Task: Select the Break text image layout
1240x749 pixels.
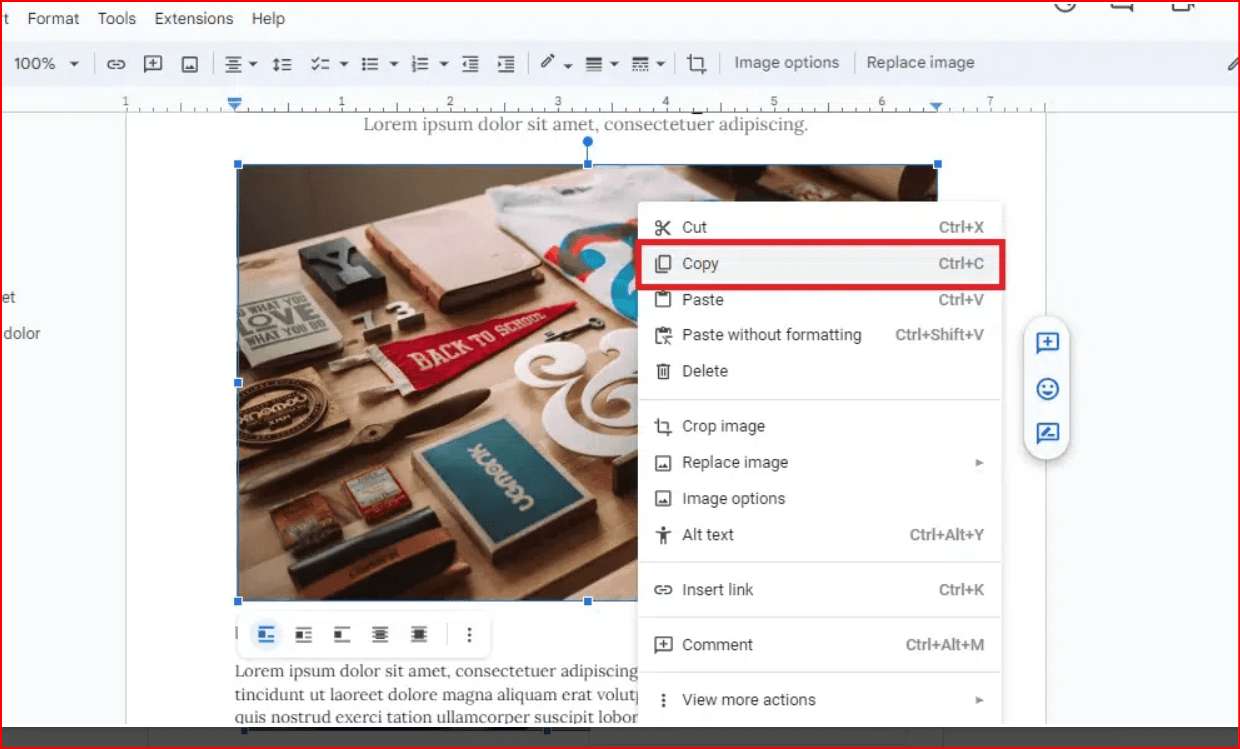Action: coord(342,635)
